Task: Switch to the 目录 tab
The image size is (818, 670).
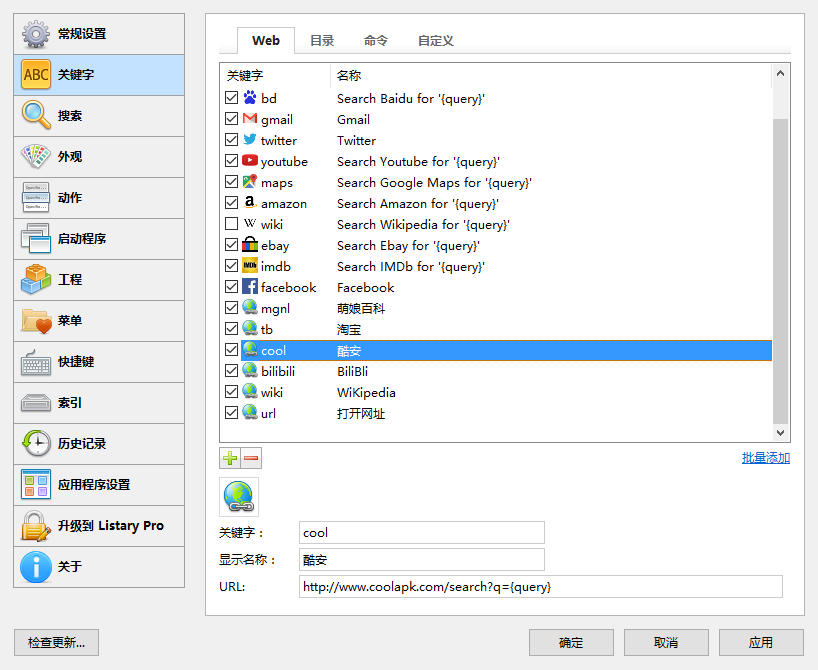Action: (322, 41)
